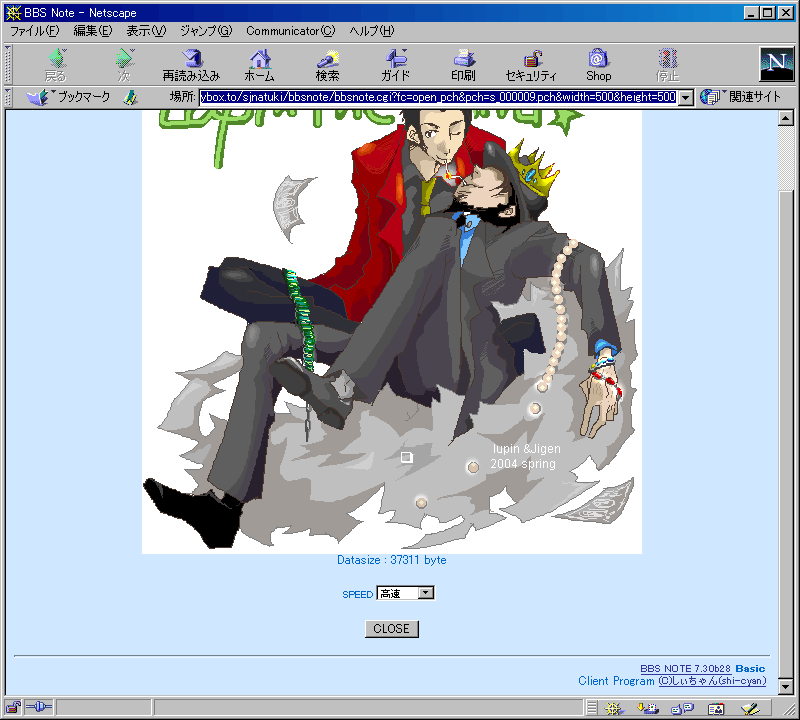Reload the page using 再読み込み

point(191,65)
